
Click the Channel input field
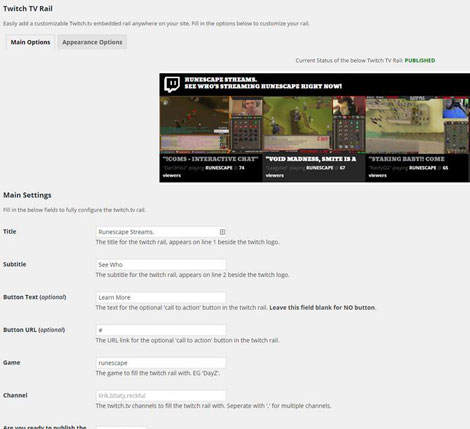coord(161,395)
